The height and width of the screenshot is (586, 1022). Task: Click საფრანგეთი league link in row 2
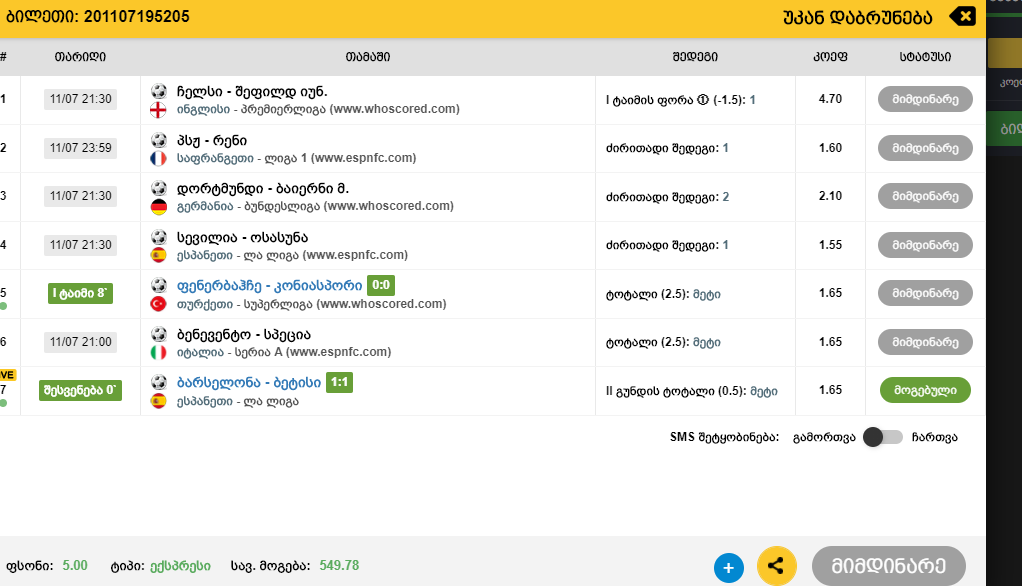point(216,158)
